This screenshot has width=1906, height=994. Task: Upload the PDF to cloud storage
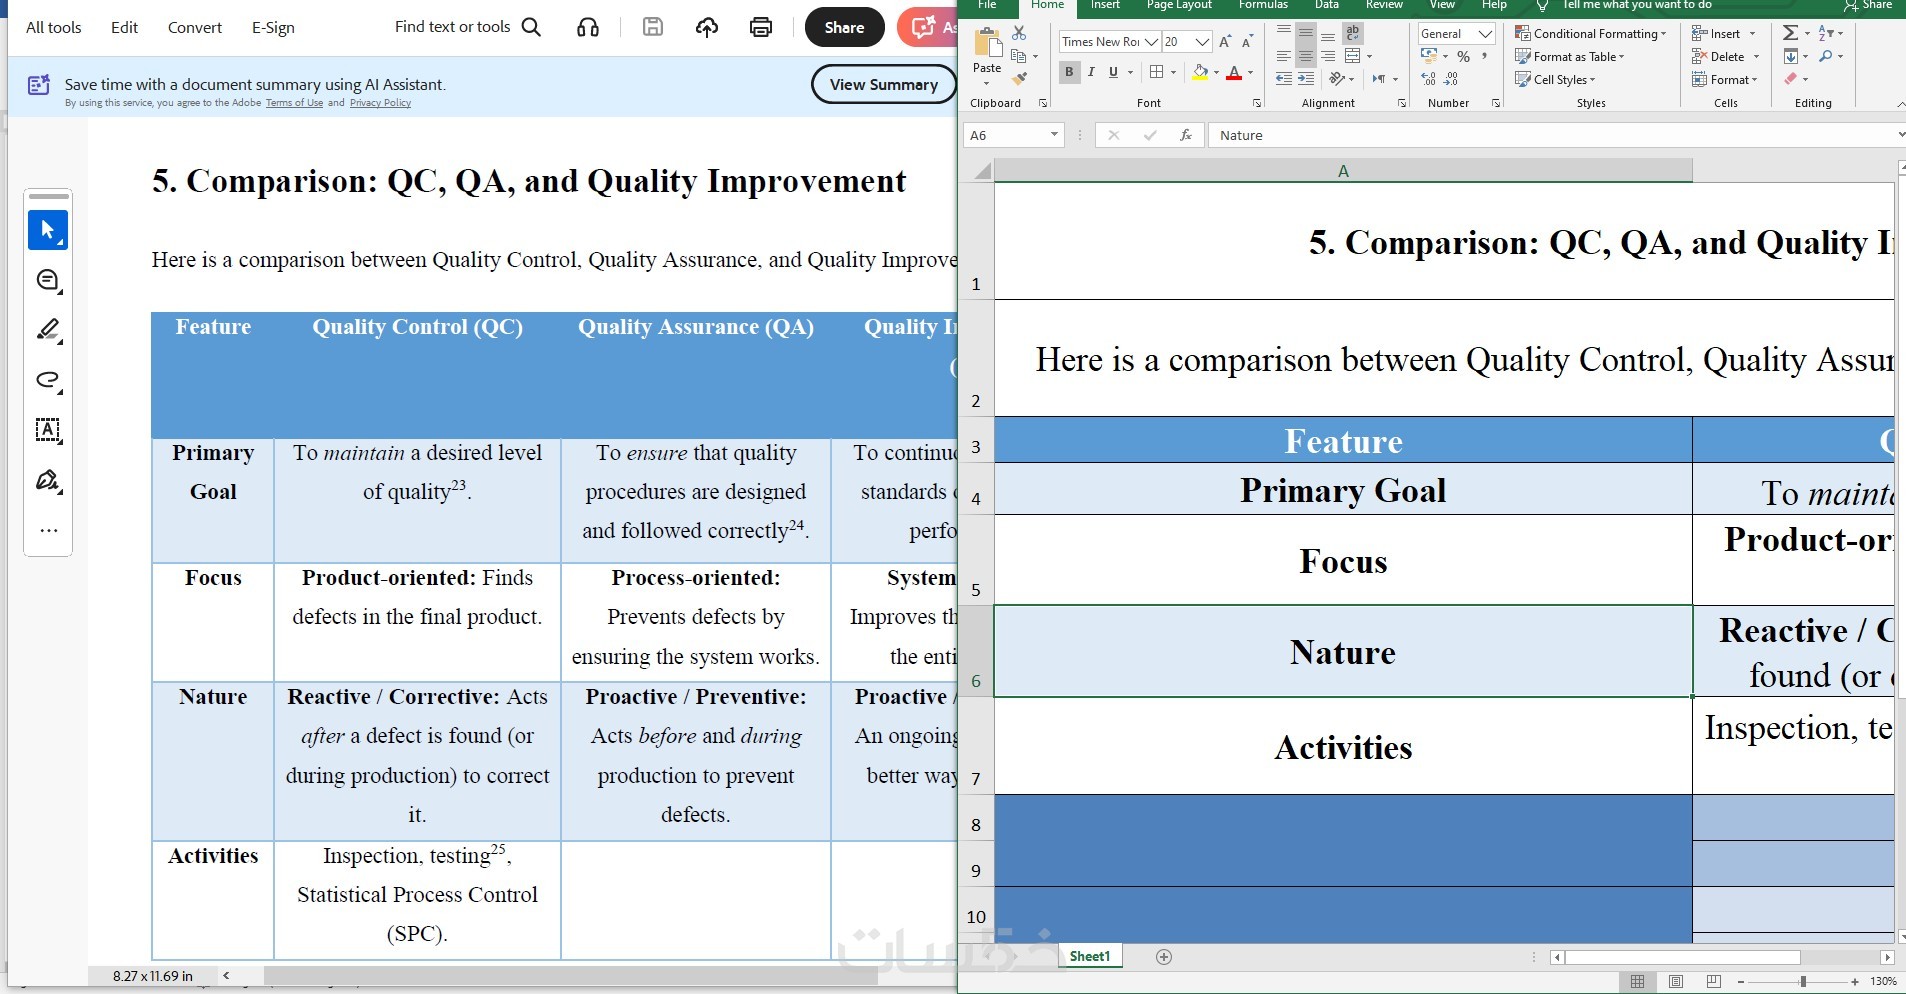click(x=707, y=27)
